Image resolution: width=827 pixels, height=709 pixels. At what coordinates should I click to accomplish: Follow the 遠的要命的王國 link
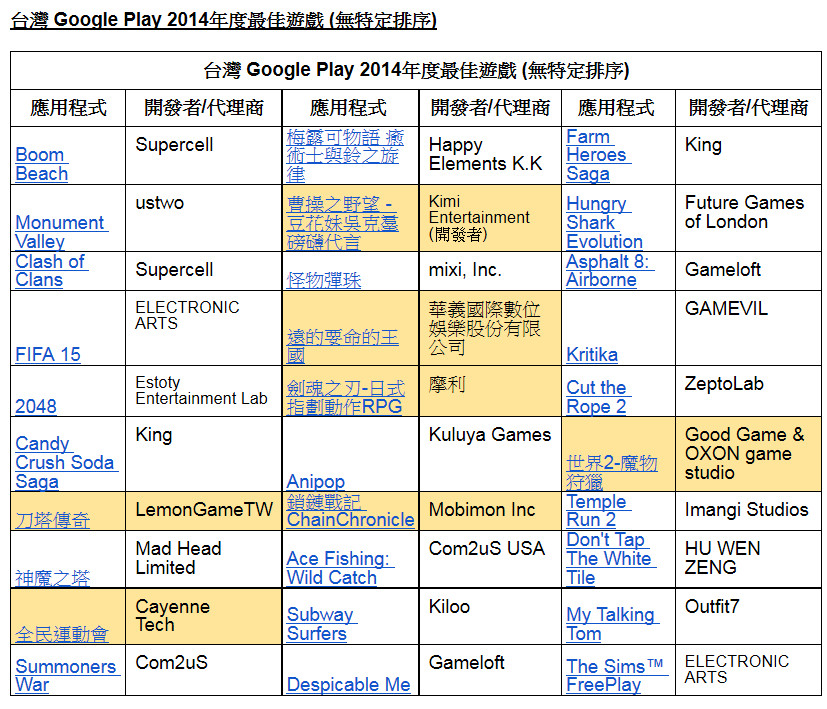coord(343,346)
